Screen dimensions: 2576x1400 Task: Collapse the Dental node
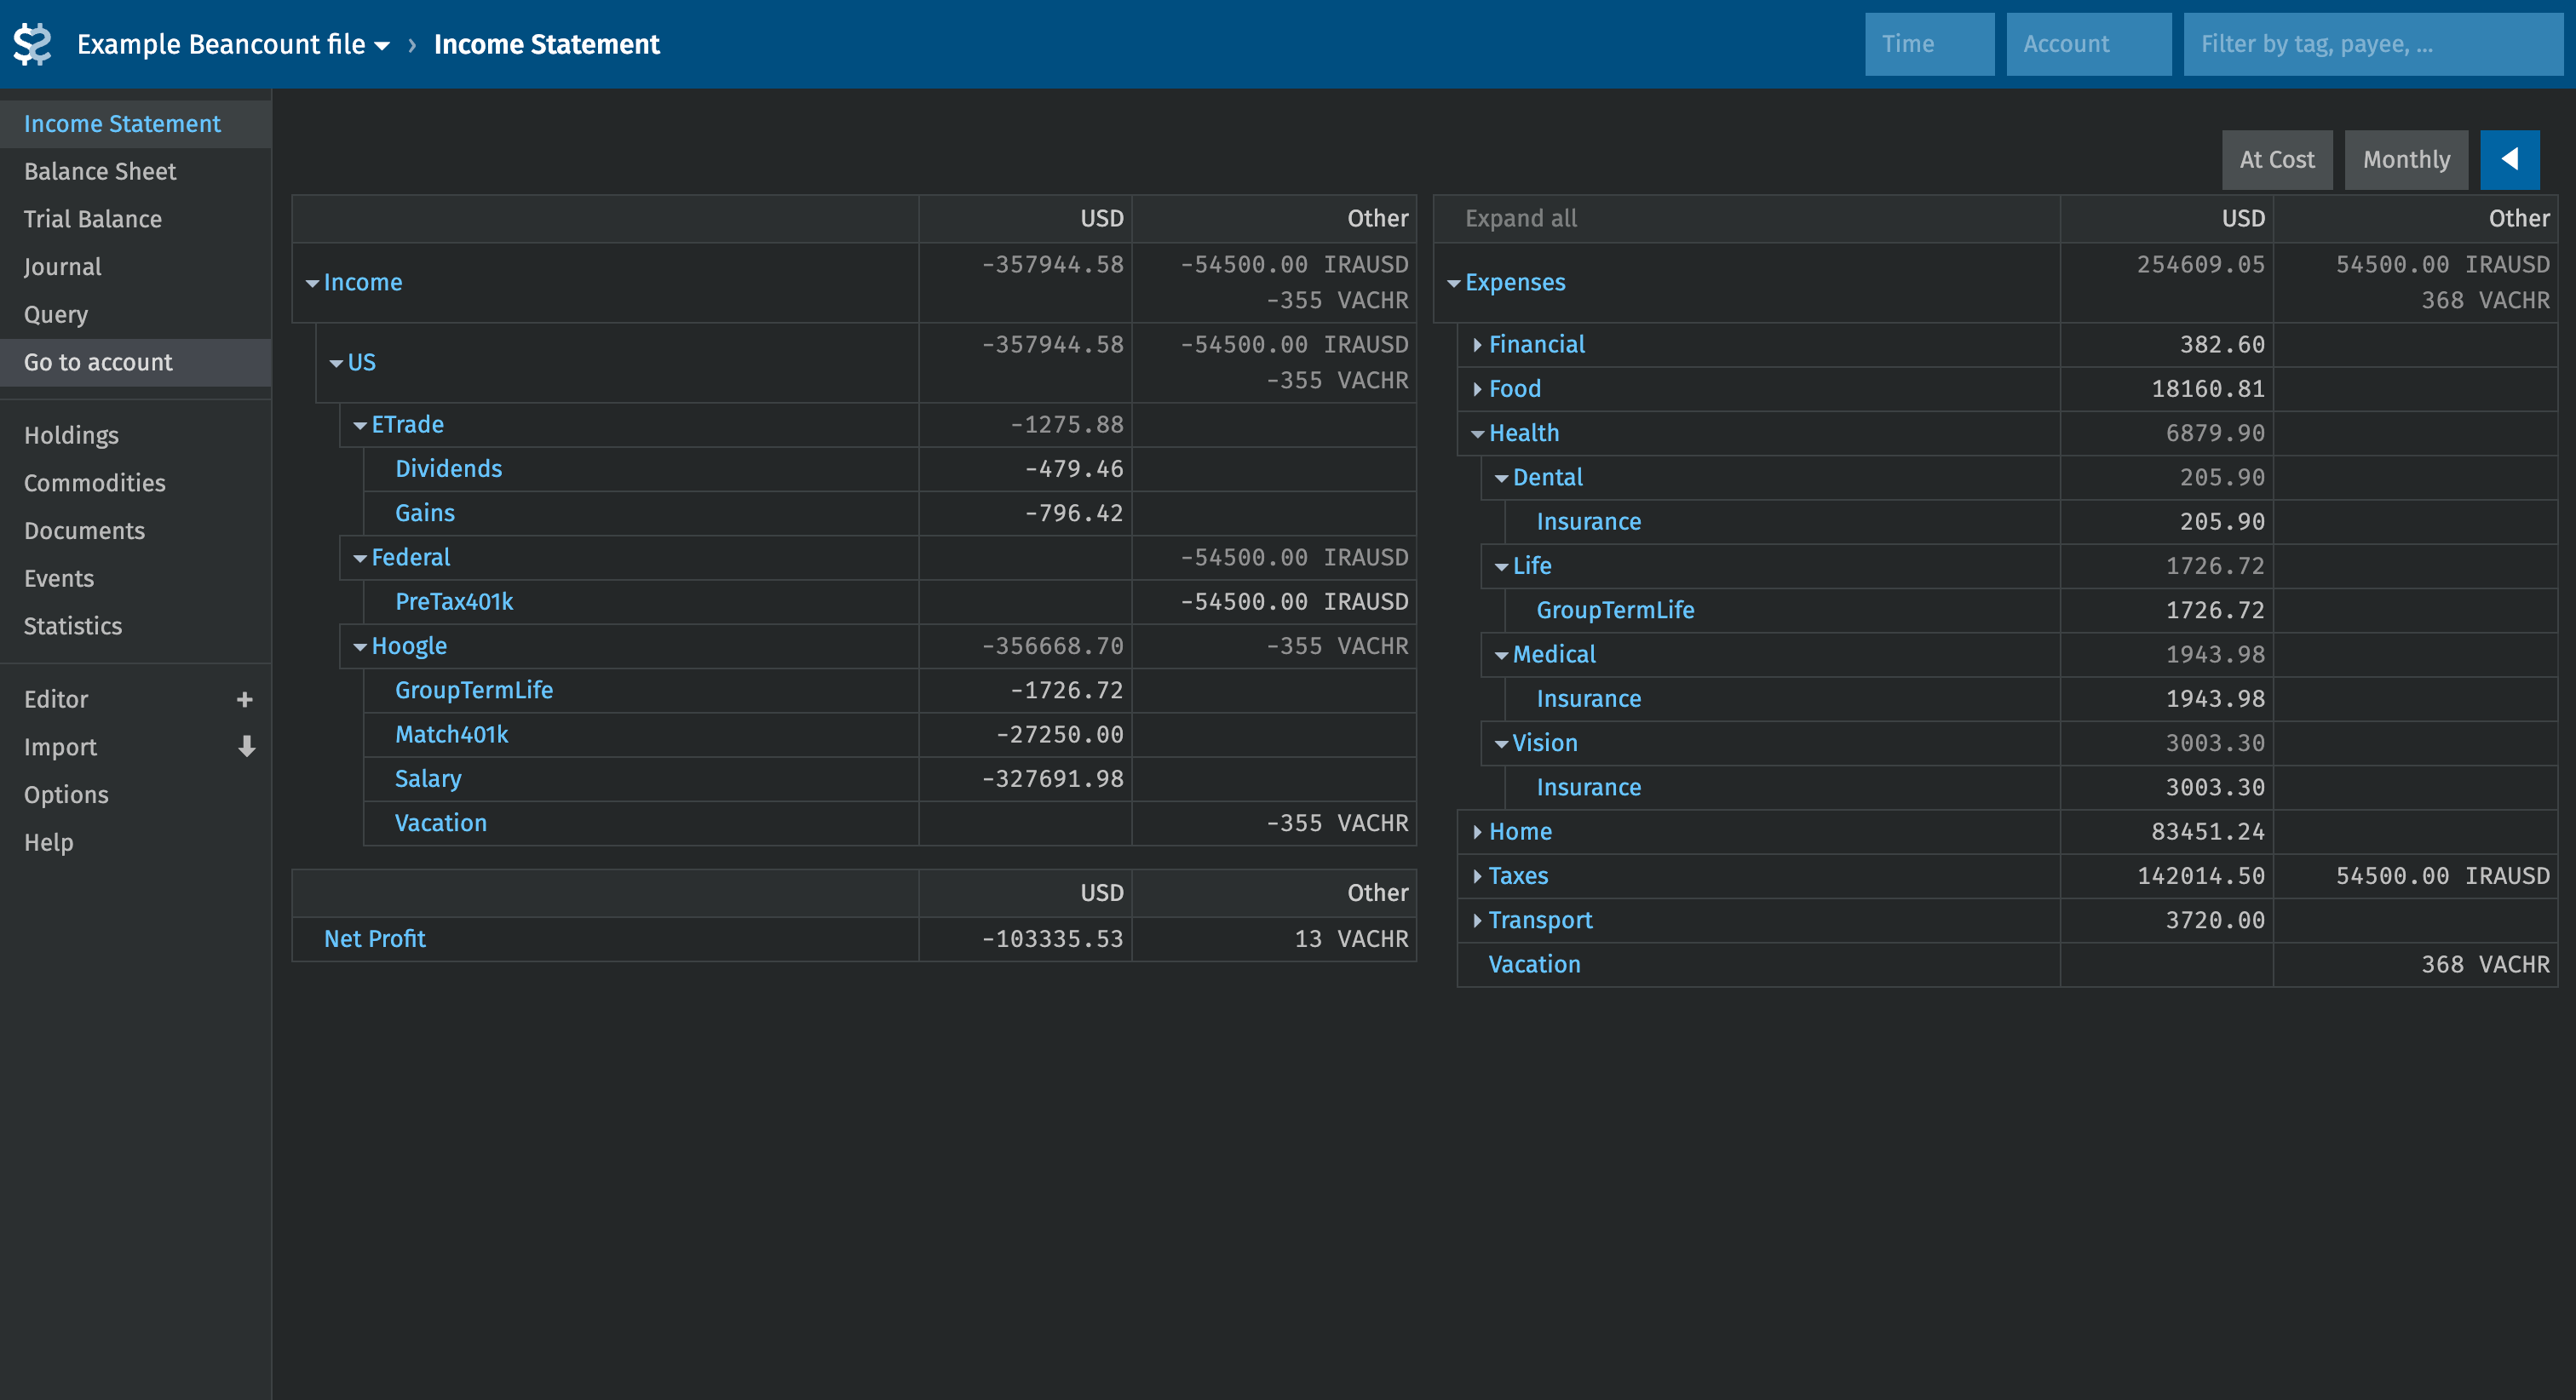click(1502, 478)
